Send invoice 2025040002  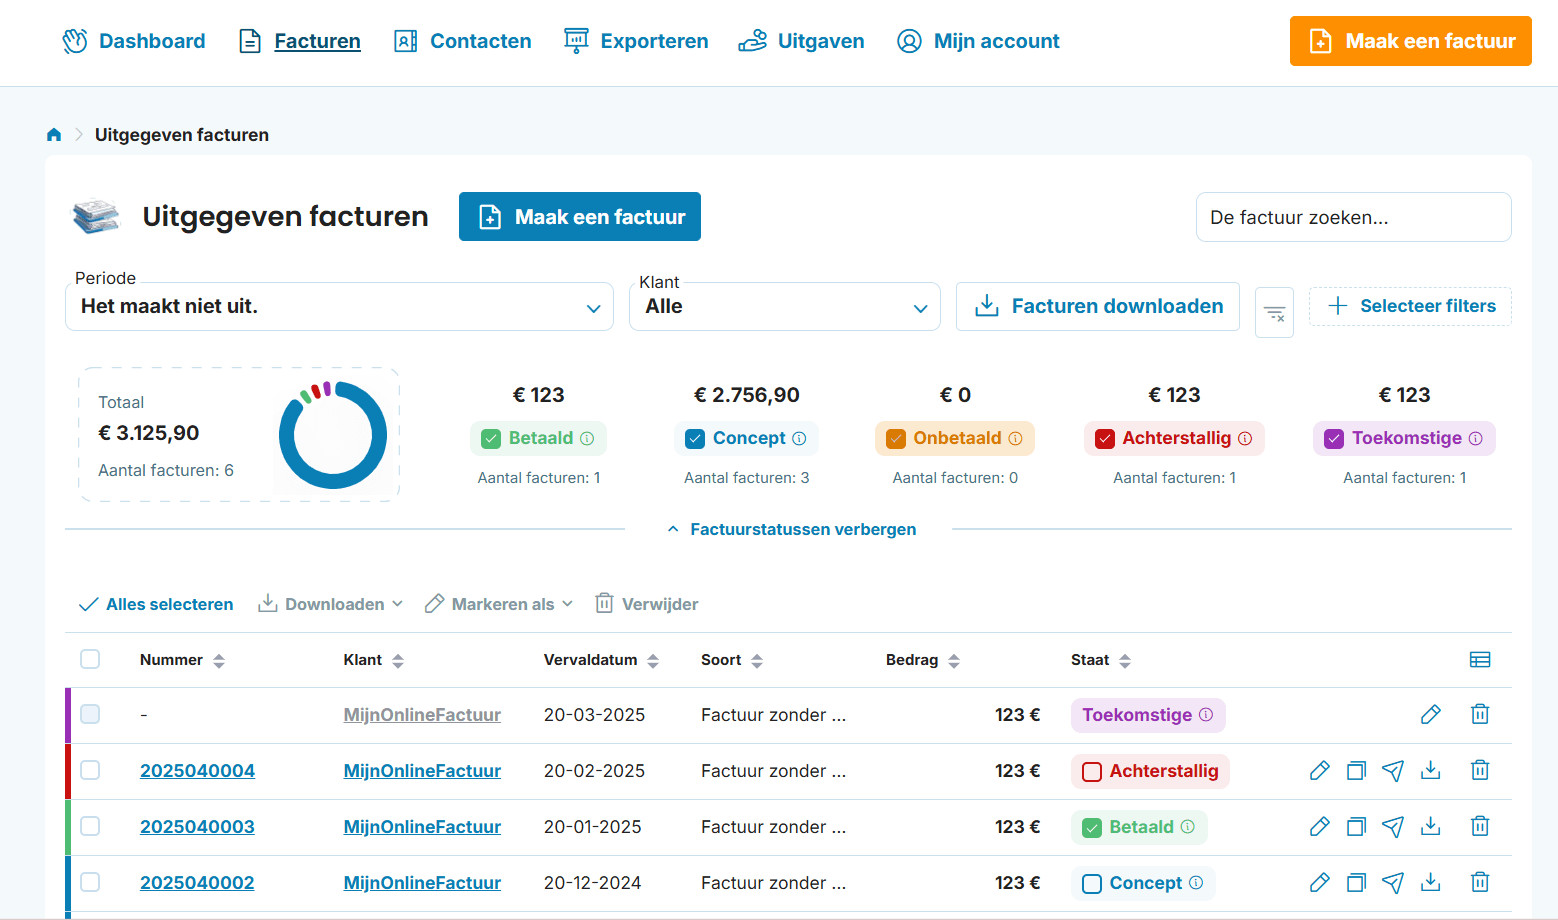tap(1393, 882)
